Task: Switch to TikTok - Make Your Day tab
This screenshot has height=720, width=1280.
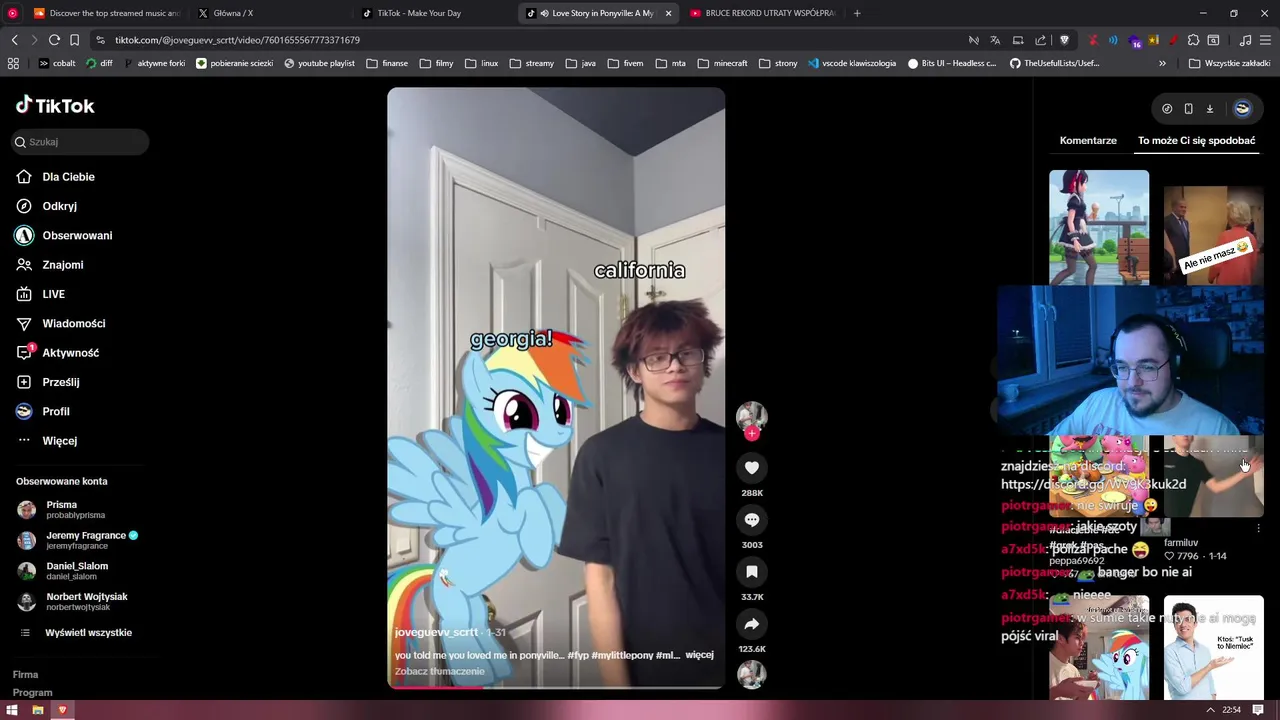Action: 435,13
